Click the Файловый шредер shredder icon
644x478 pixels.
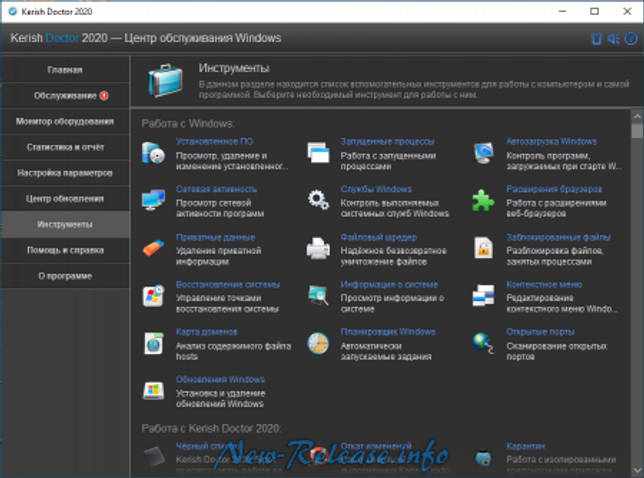click(318, 248)
